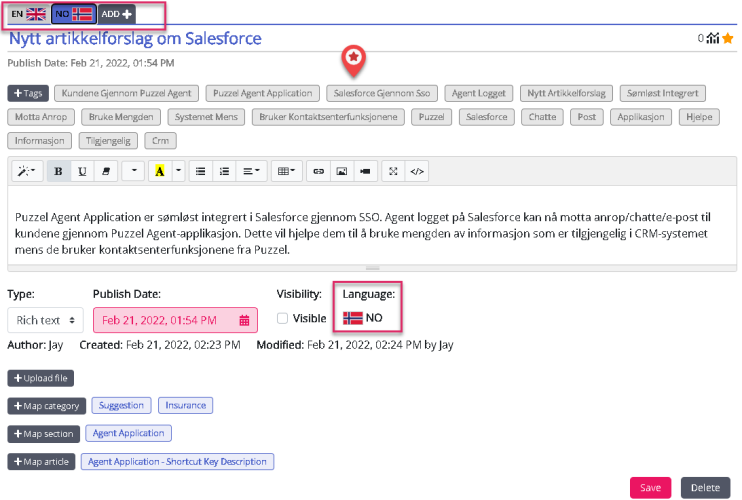This screenshot has width=742, height=500.
Task: Insert a hyperlink with link icon
Action: pyautogui.click(x=318, y=171)
